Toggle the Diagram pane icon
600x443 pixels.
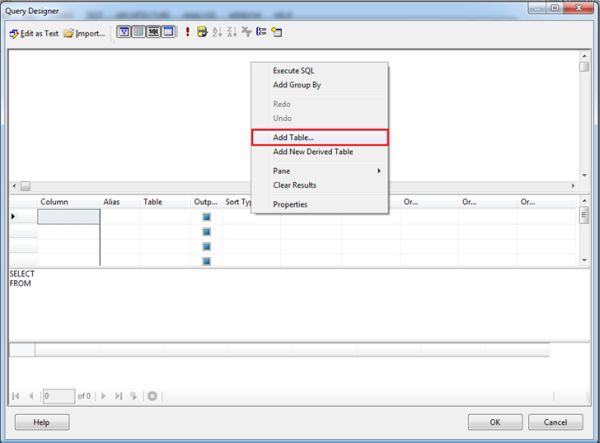point(124,32)
